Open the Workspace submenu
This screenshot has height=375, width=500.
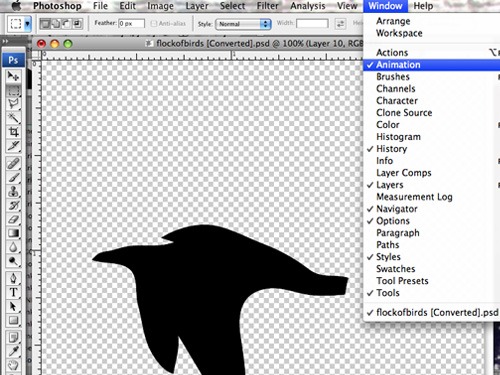pos(432,33)
